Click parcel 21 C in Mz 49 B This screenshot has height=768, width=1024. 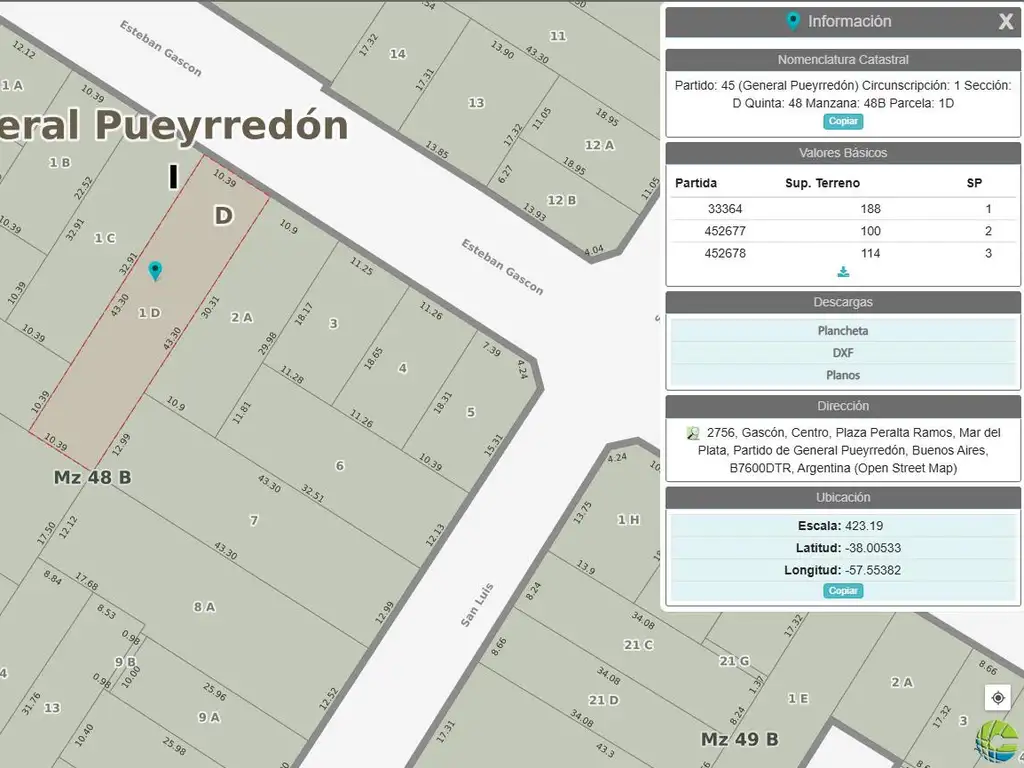click(638, 645)
